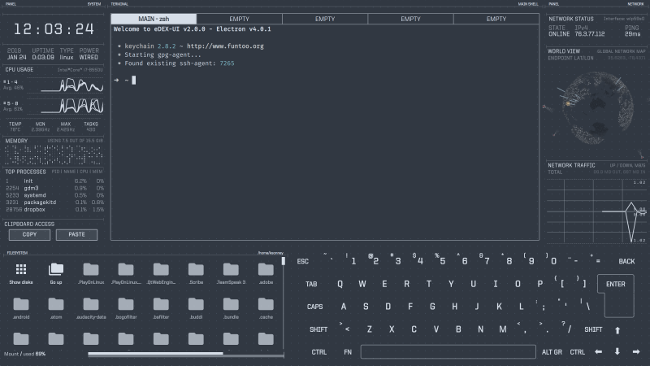Click the http://www.funtoo.org URL in the terminal
This screenshot has height=366, width=650.
pyautogui.click(x=225, y=46)
